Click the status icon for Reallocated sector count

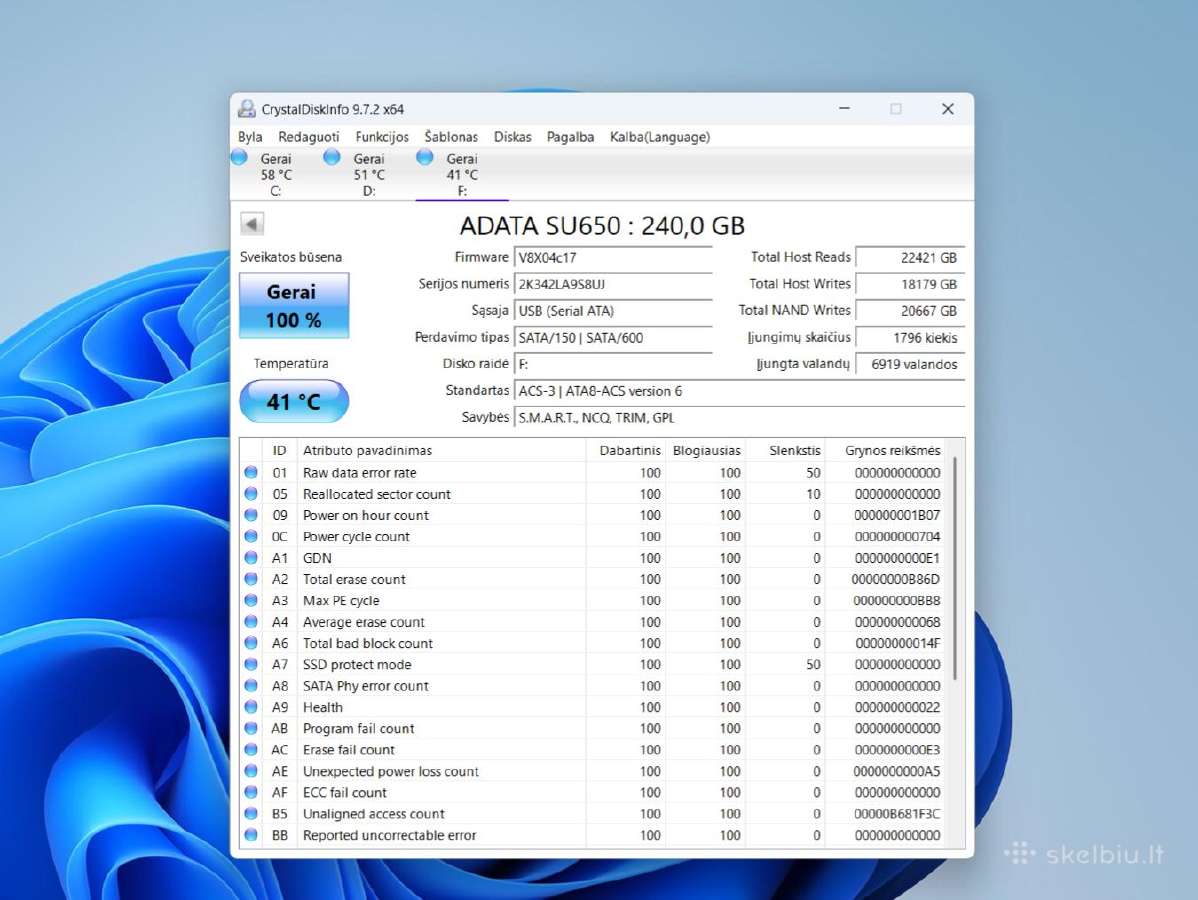pyautogui.click(x=251, y=494)
